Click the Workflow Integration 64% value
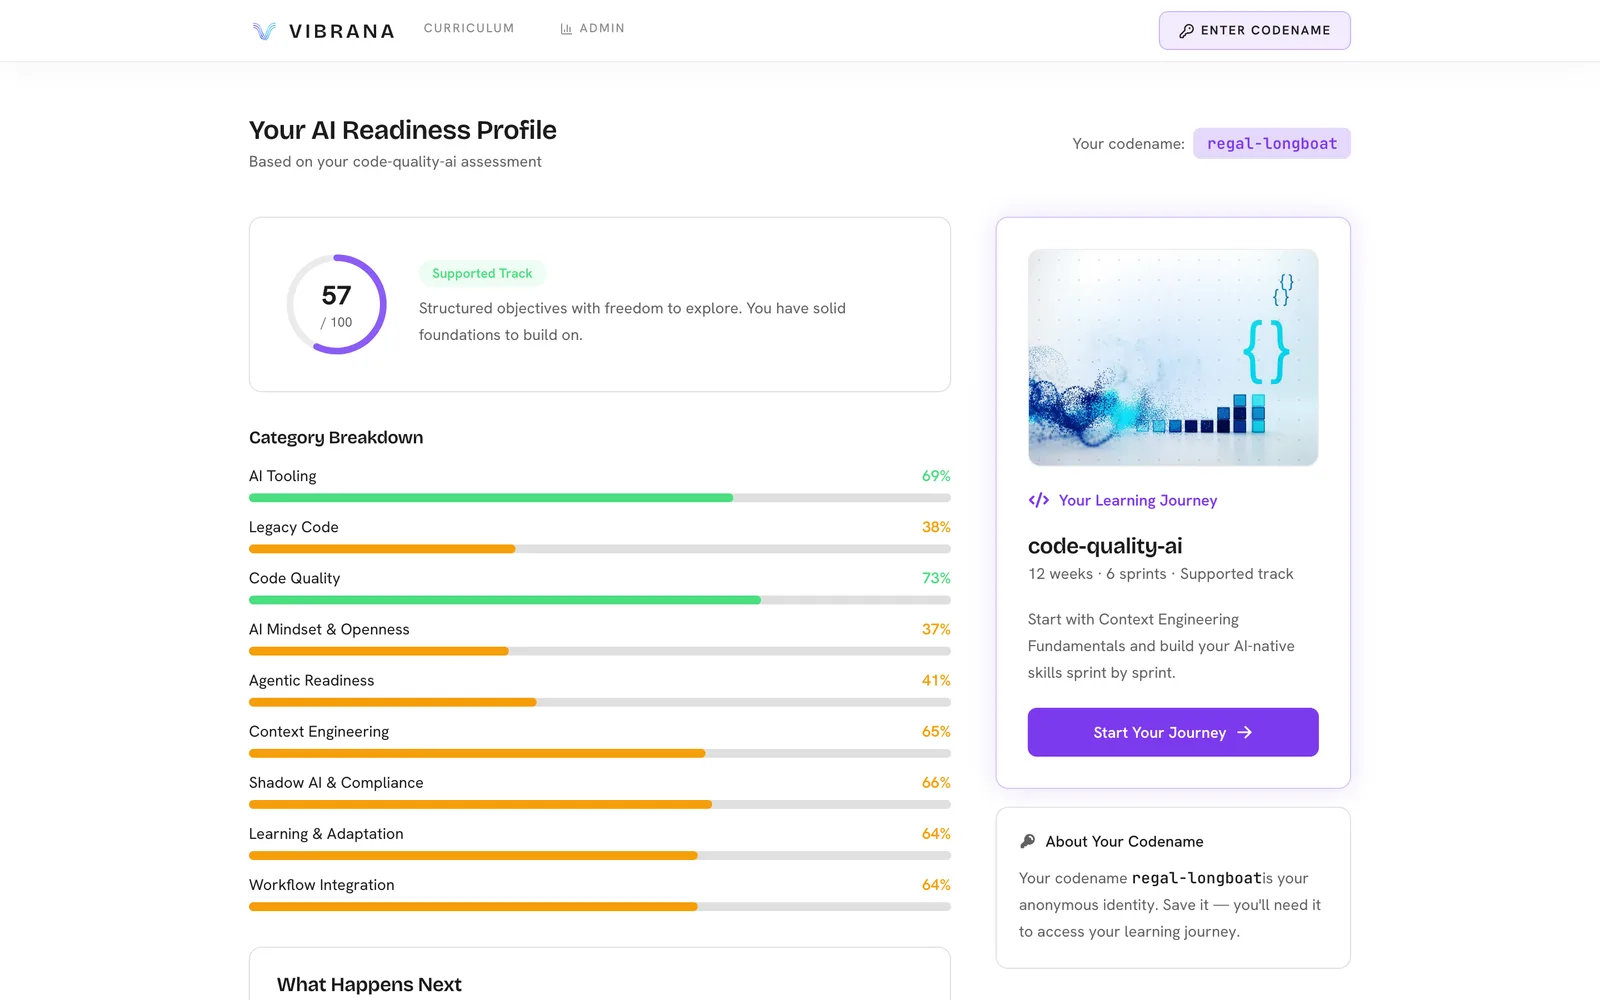 (x=936, y=885)
